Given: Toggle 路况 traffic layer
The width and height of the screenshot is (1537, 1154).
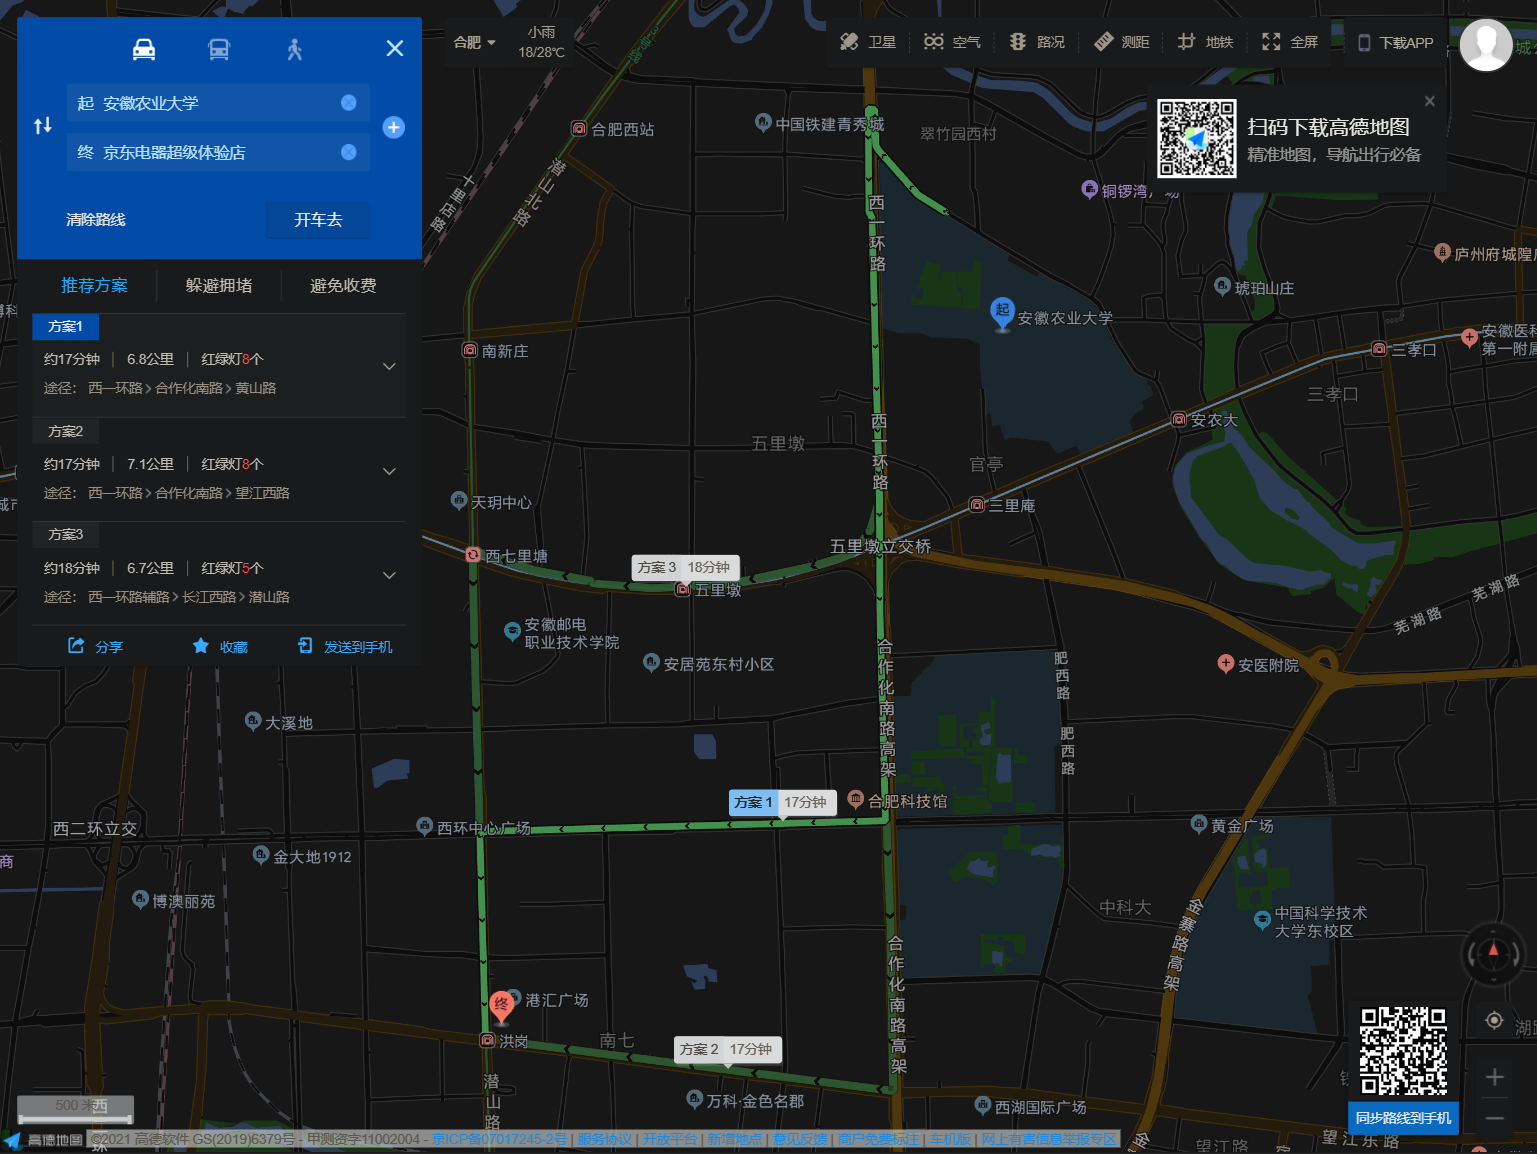Looking at the screenshot, I should click(x=1037, y=42).
